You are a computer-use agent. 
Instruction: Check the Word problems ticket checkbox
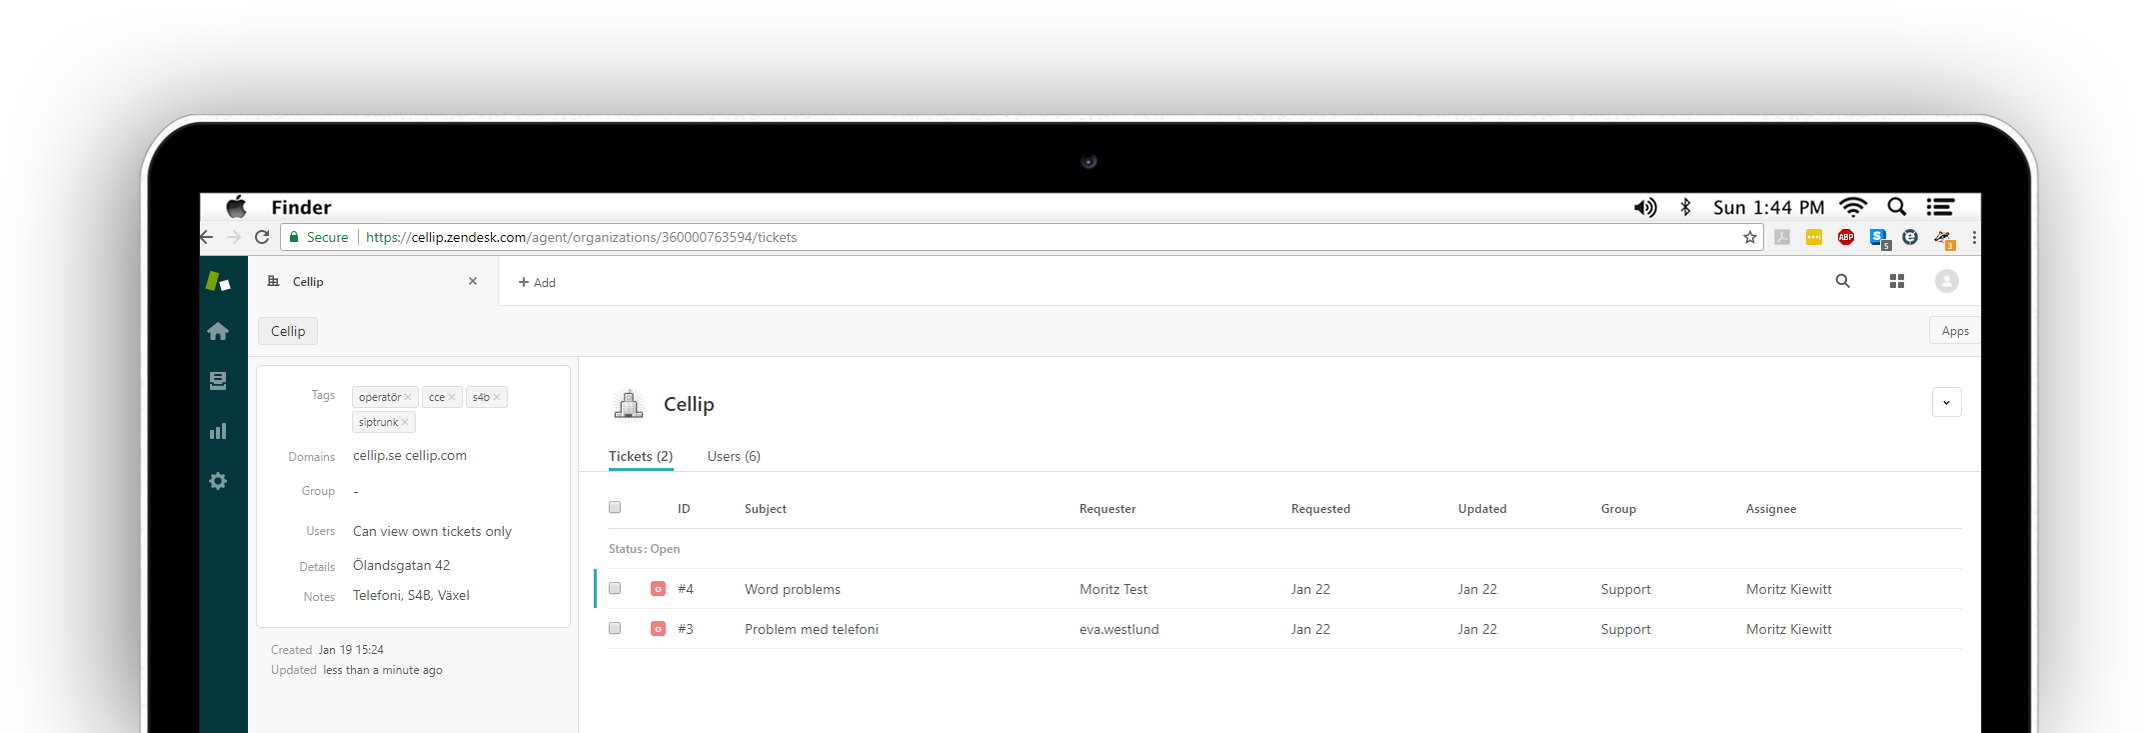615,589
